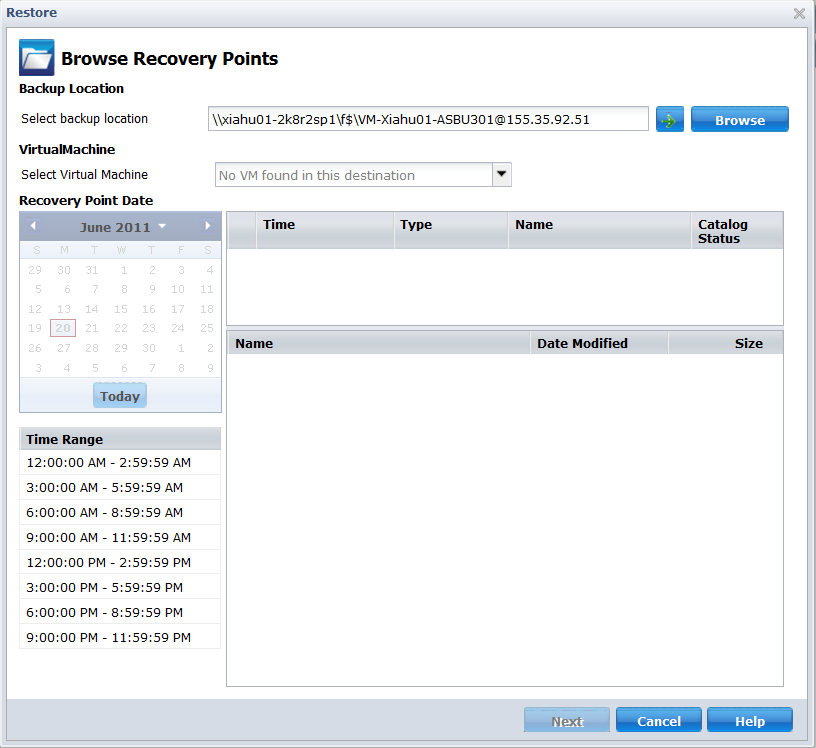Open Help for the Restore wizard
This screenshot has height=748, width=816.
(749, 719)
